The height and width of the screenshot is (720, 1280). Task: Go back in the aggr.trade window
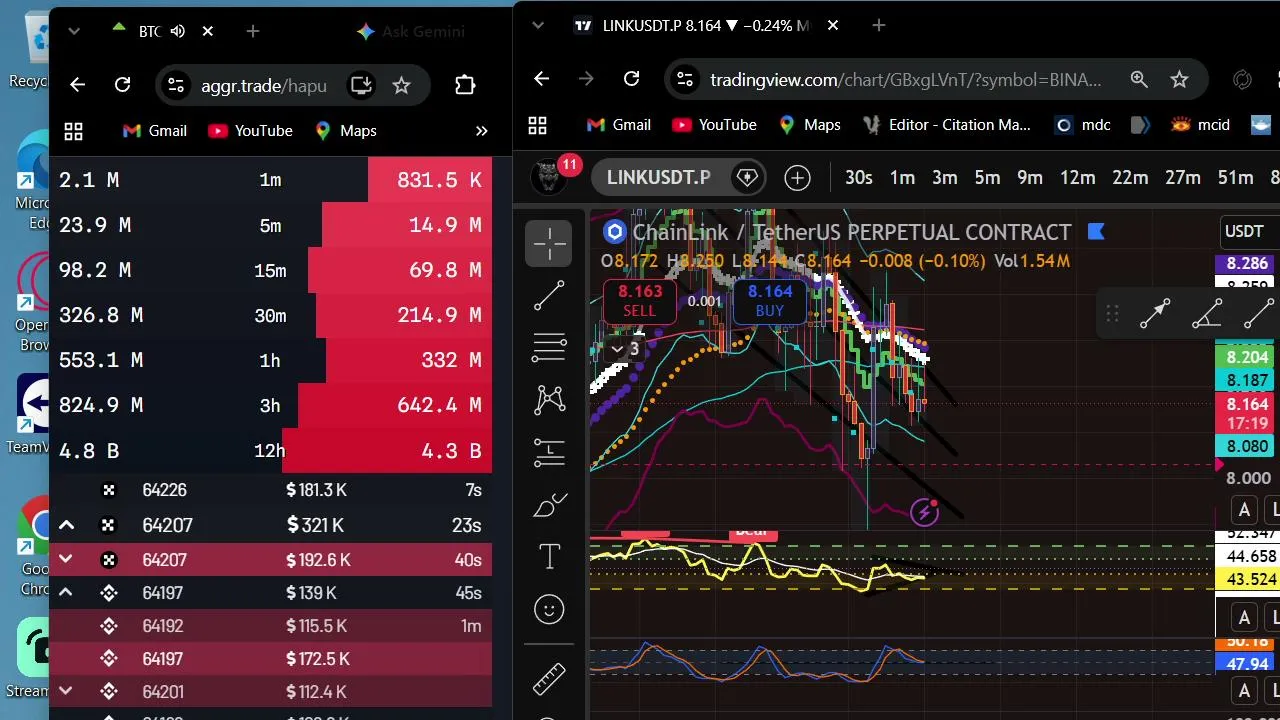pyautogui.click(x=77, y=85)
